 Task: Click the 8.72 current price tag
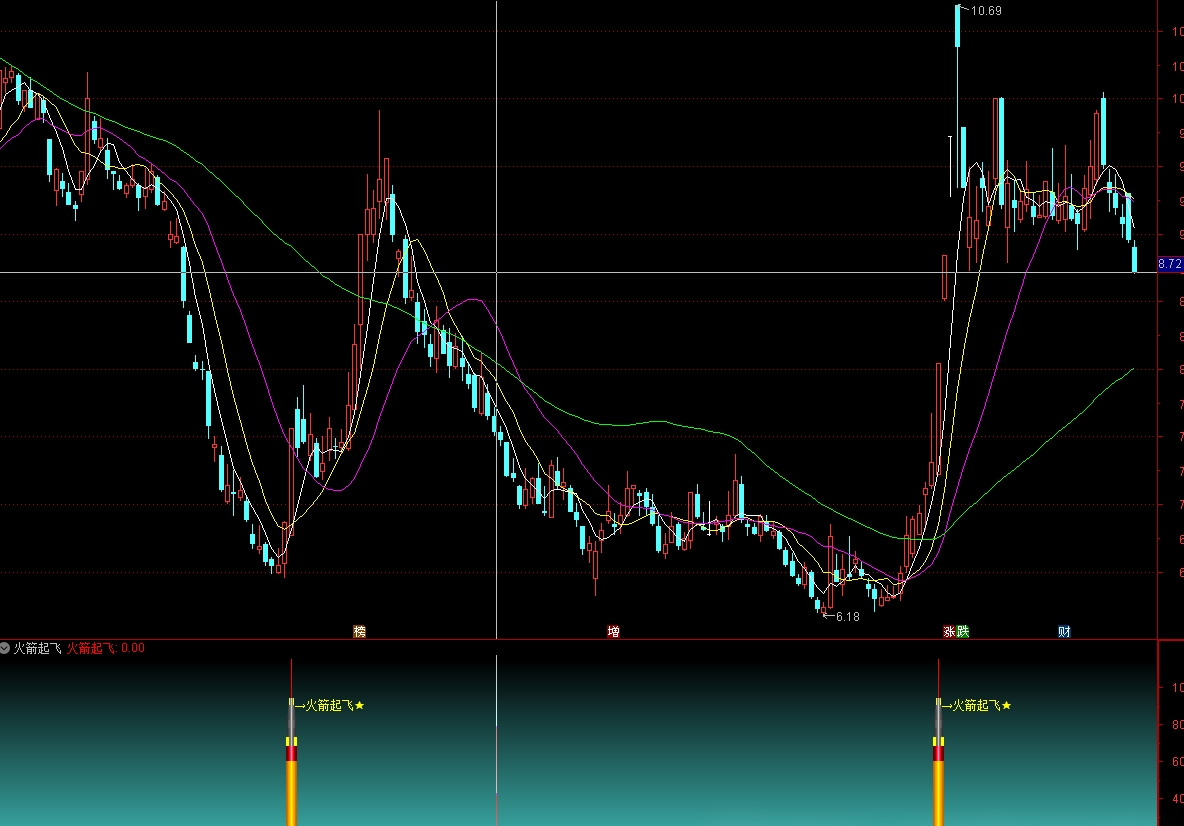click(x=1170, y=264)
